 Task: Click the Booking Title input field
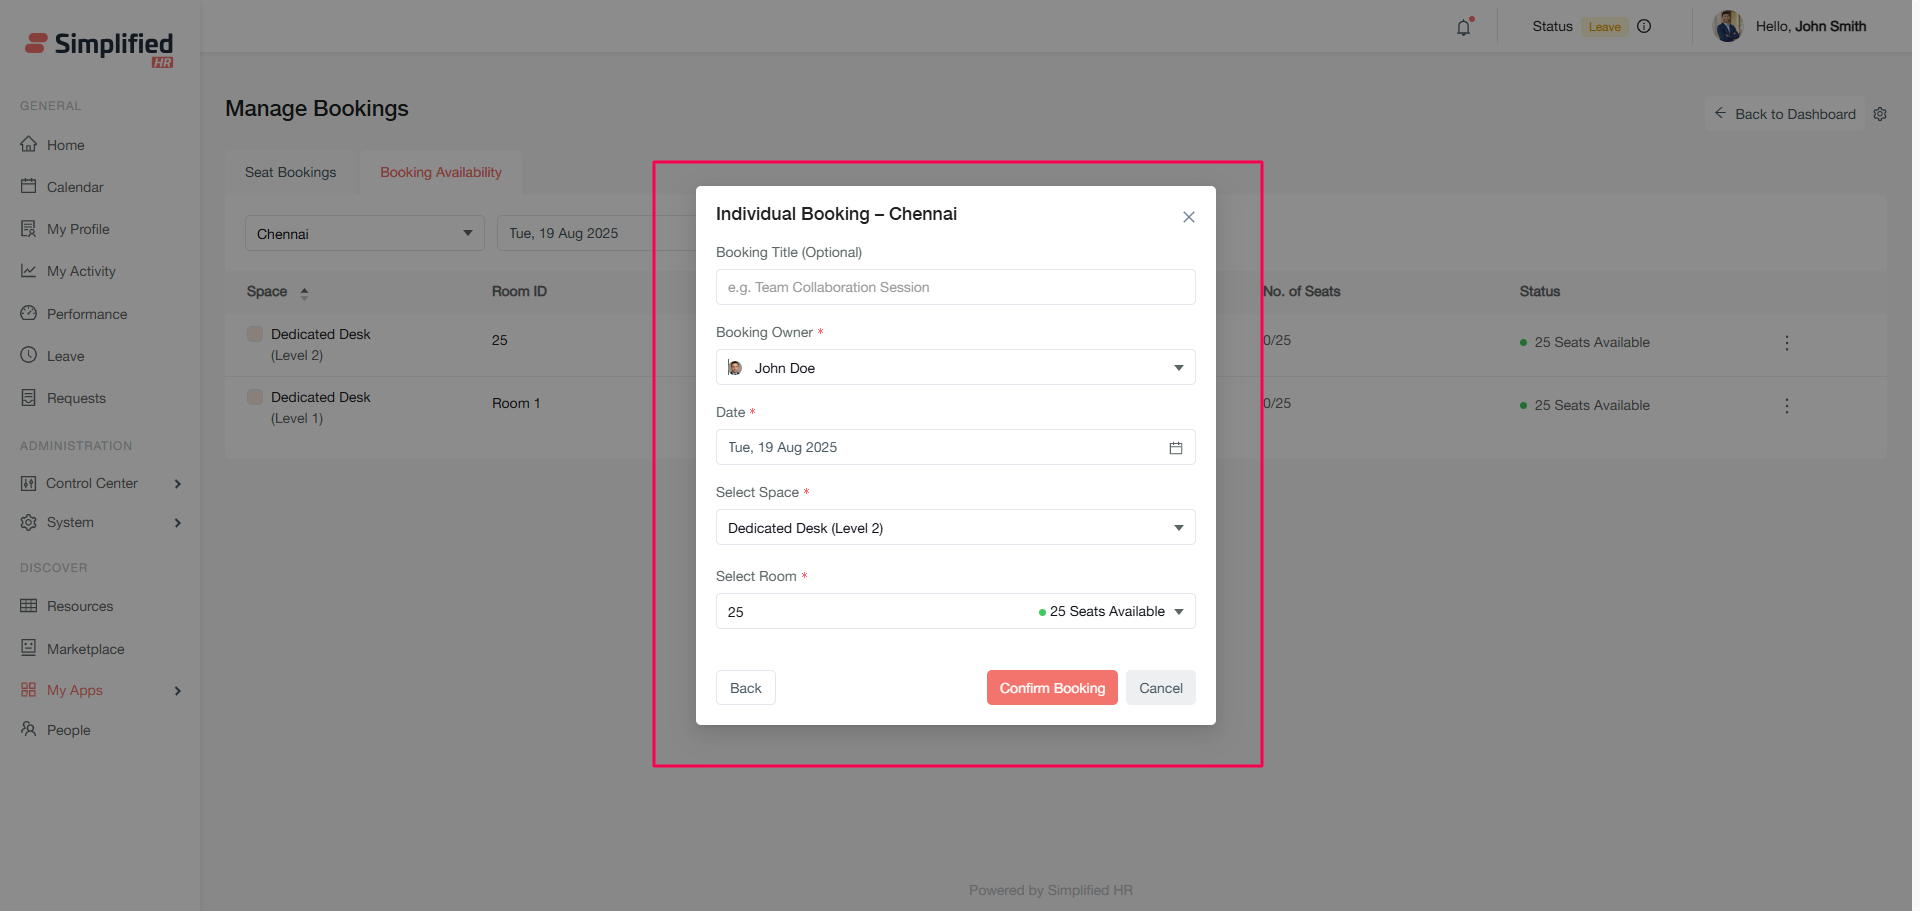[955, 288]
